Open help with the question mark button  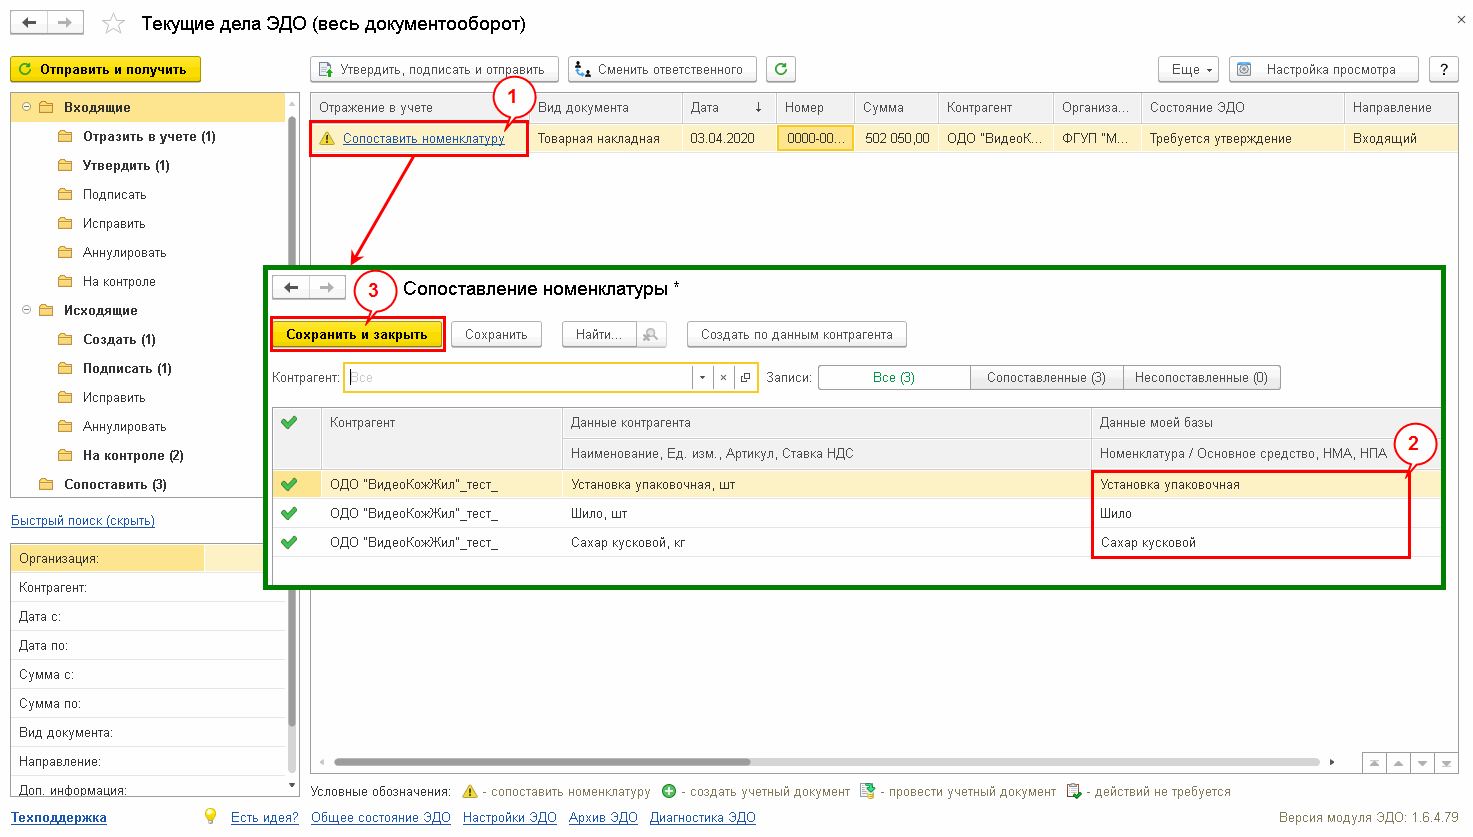(1443, 69)
